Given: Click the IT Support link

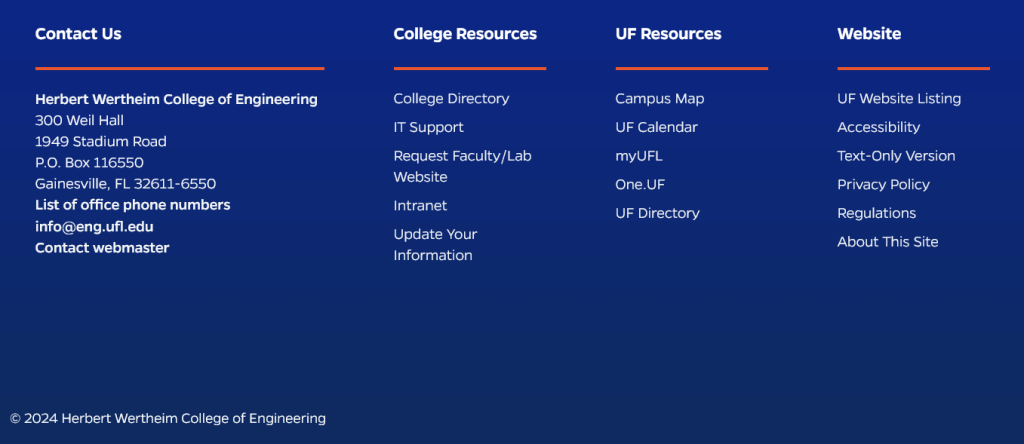Looking at the screenshot, I should coord(428,127).
